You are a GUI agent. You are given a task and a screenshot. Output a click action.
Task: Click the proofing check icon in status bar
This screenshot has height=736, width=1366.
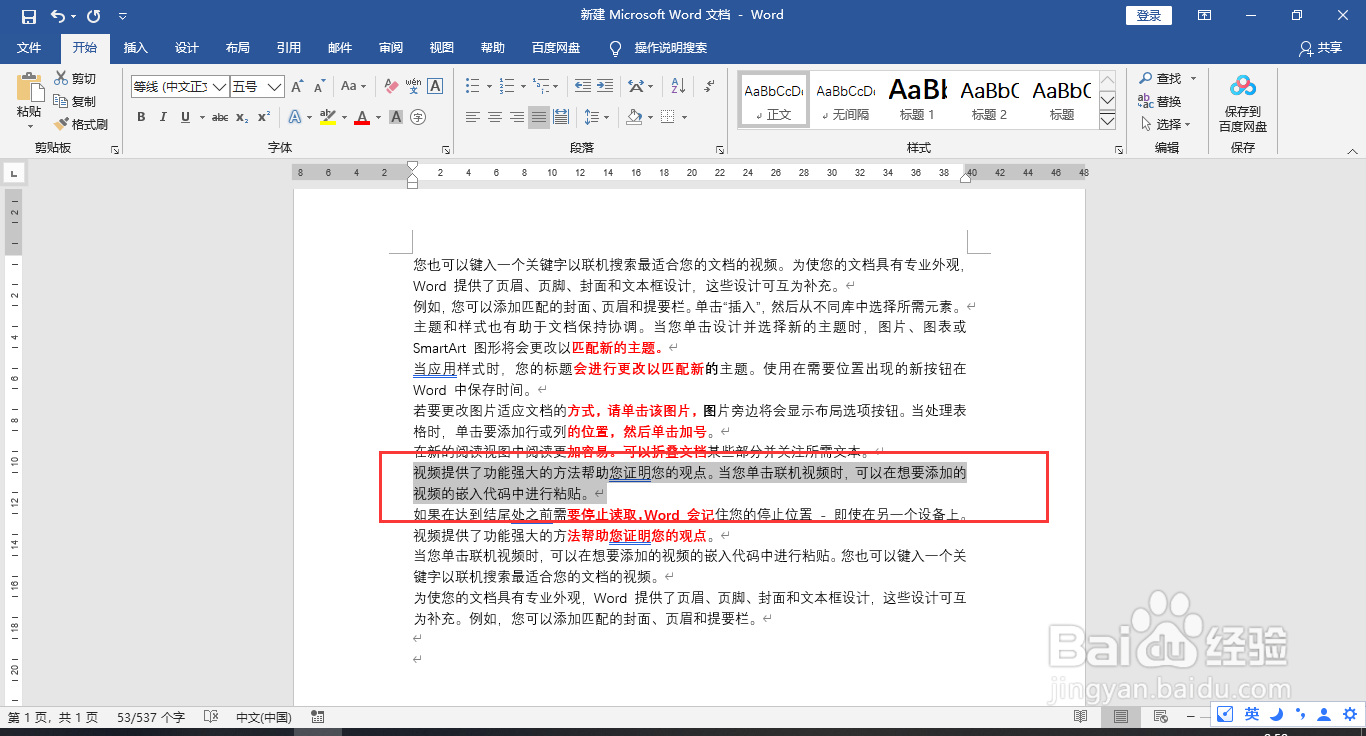[x=210, y=717]
